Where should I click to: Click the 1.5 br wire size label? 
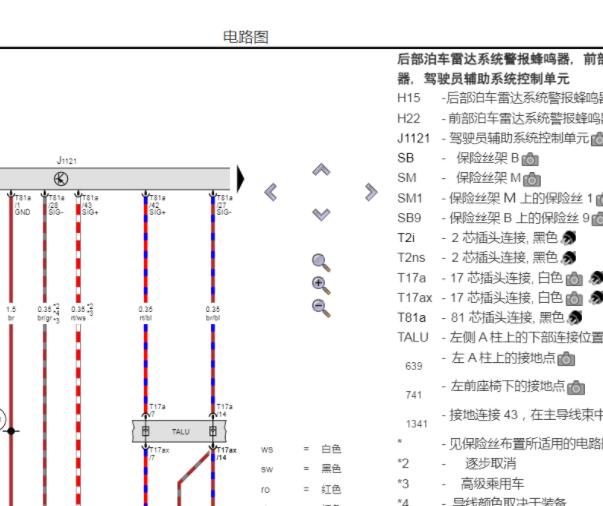click(11, 313)
